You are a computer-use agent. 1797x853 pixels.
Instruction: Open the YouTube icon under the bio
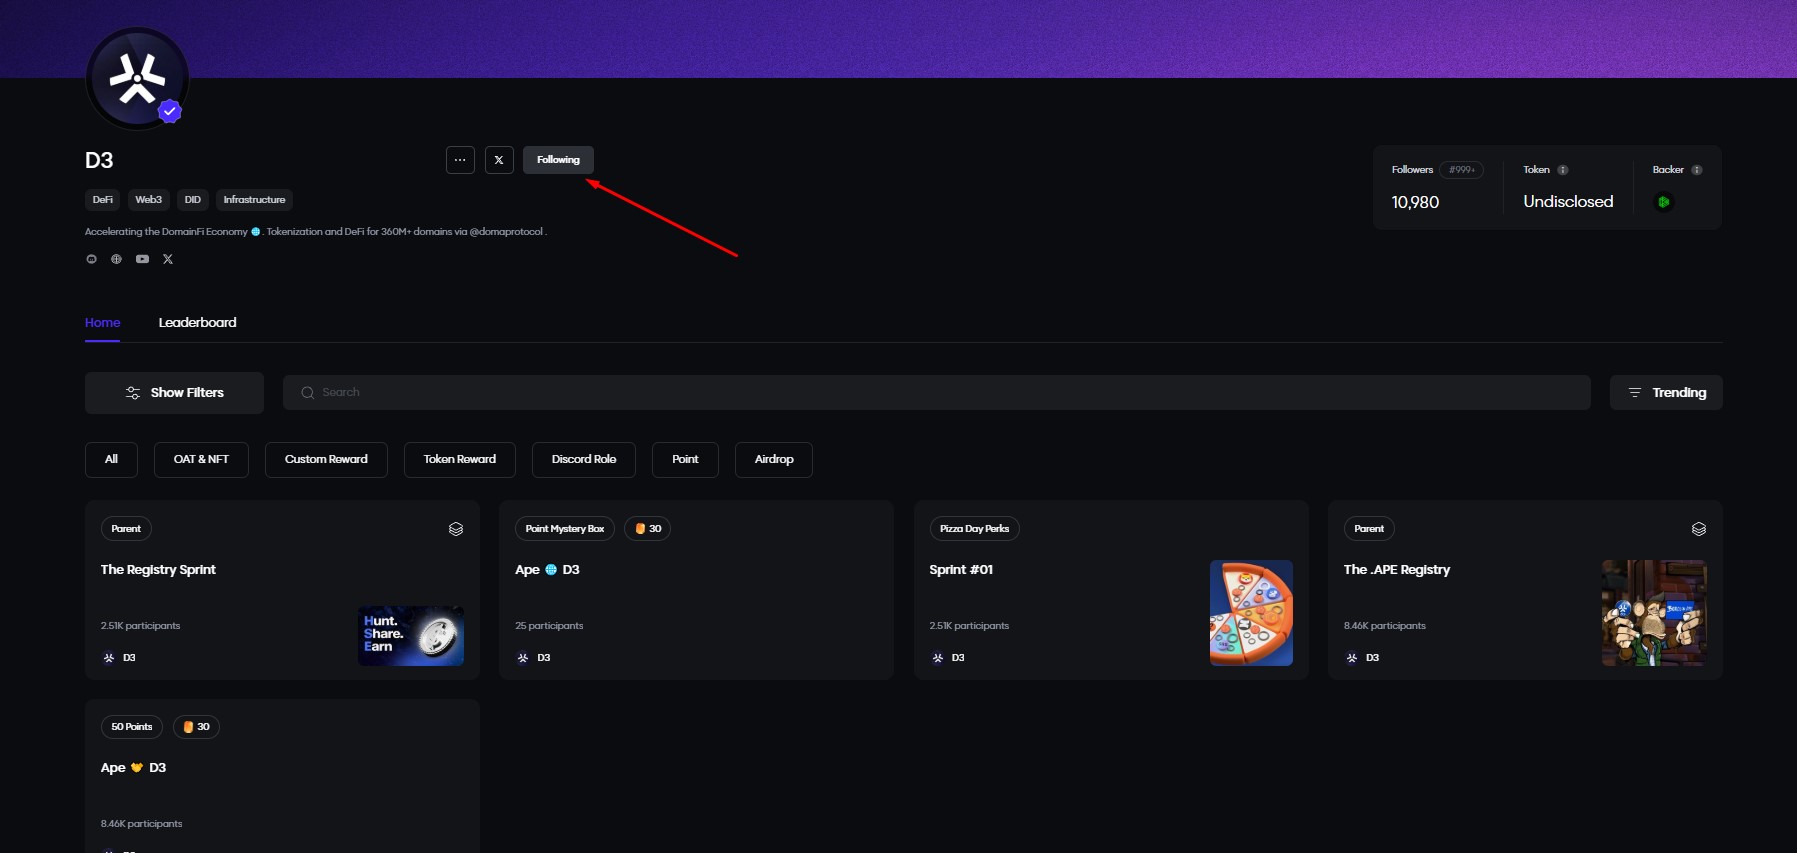coord(142,259)
